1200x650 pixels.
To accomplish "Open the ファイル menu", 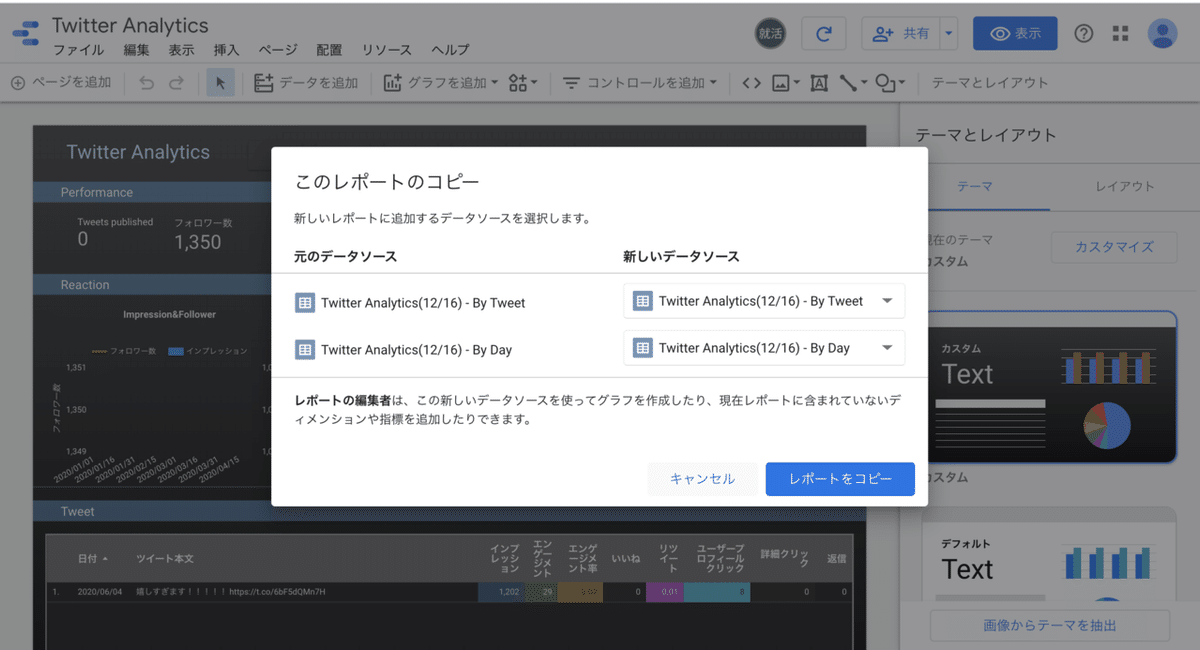I will point(78,50).
